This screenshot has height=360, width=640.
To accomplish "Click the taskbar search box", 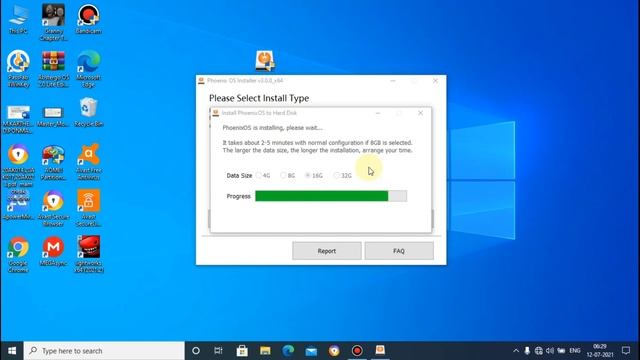I will pyautogui.click(x=104, y=351).
